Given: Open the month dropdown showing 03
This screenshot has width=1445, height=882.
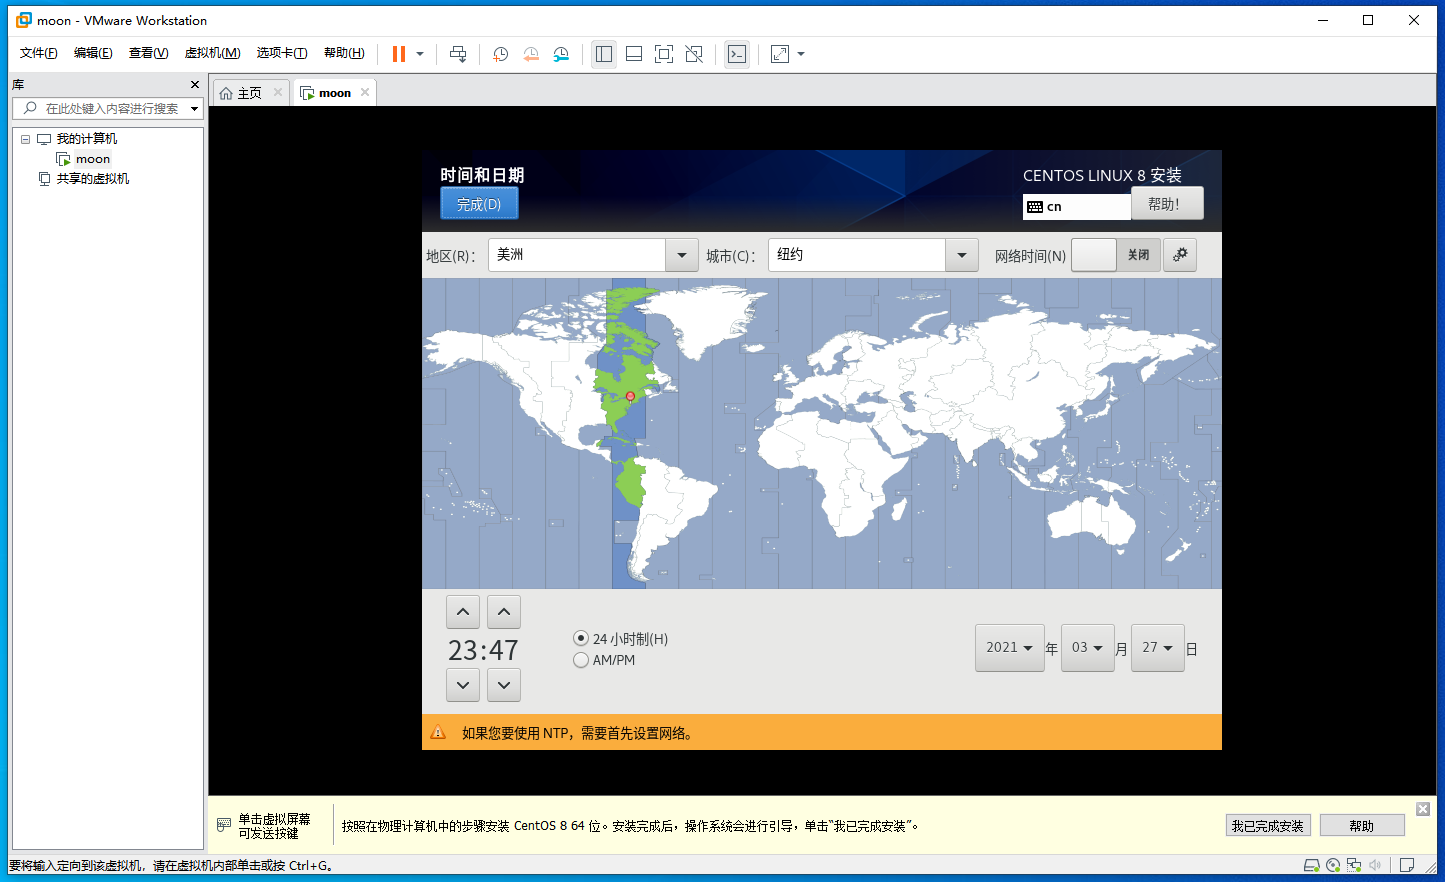Looking at the screenshot, I should point(1088,648).
